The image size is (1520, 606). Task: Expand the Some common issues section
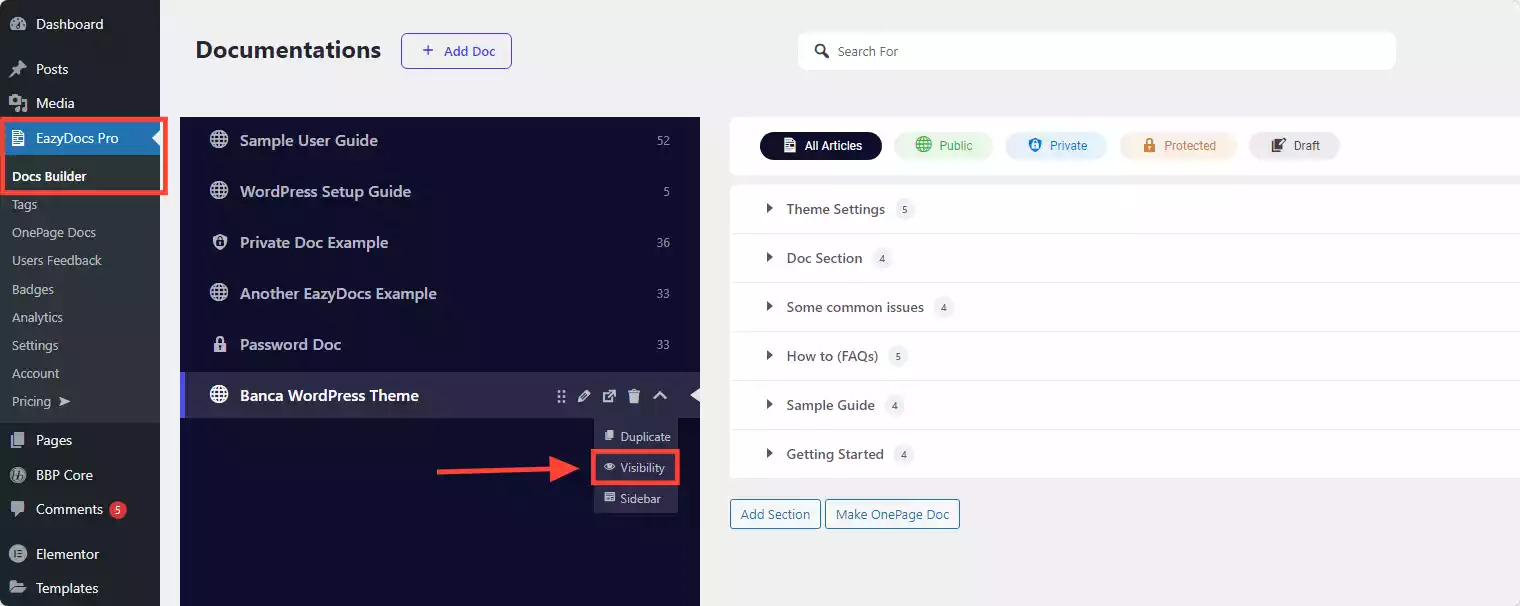coord(769,307)
